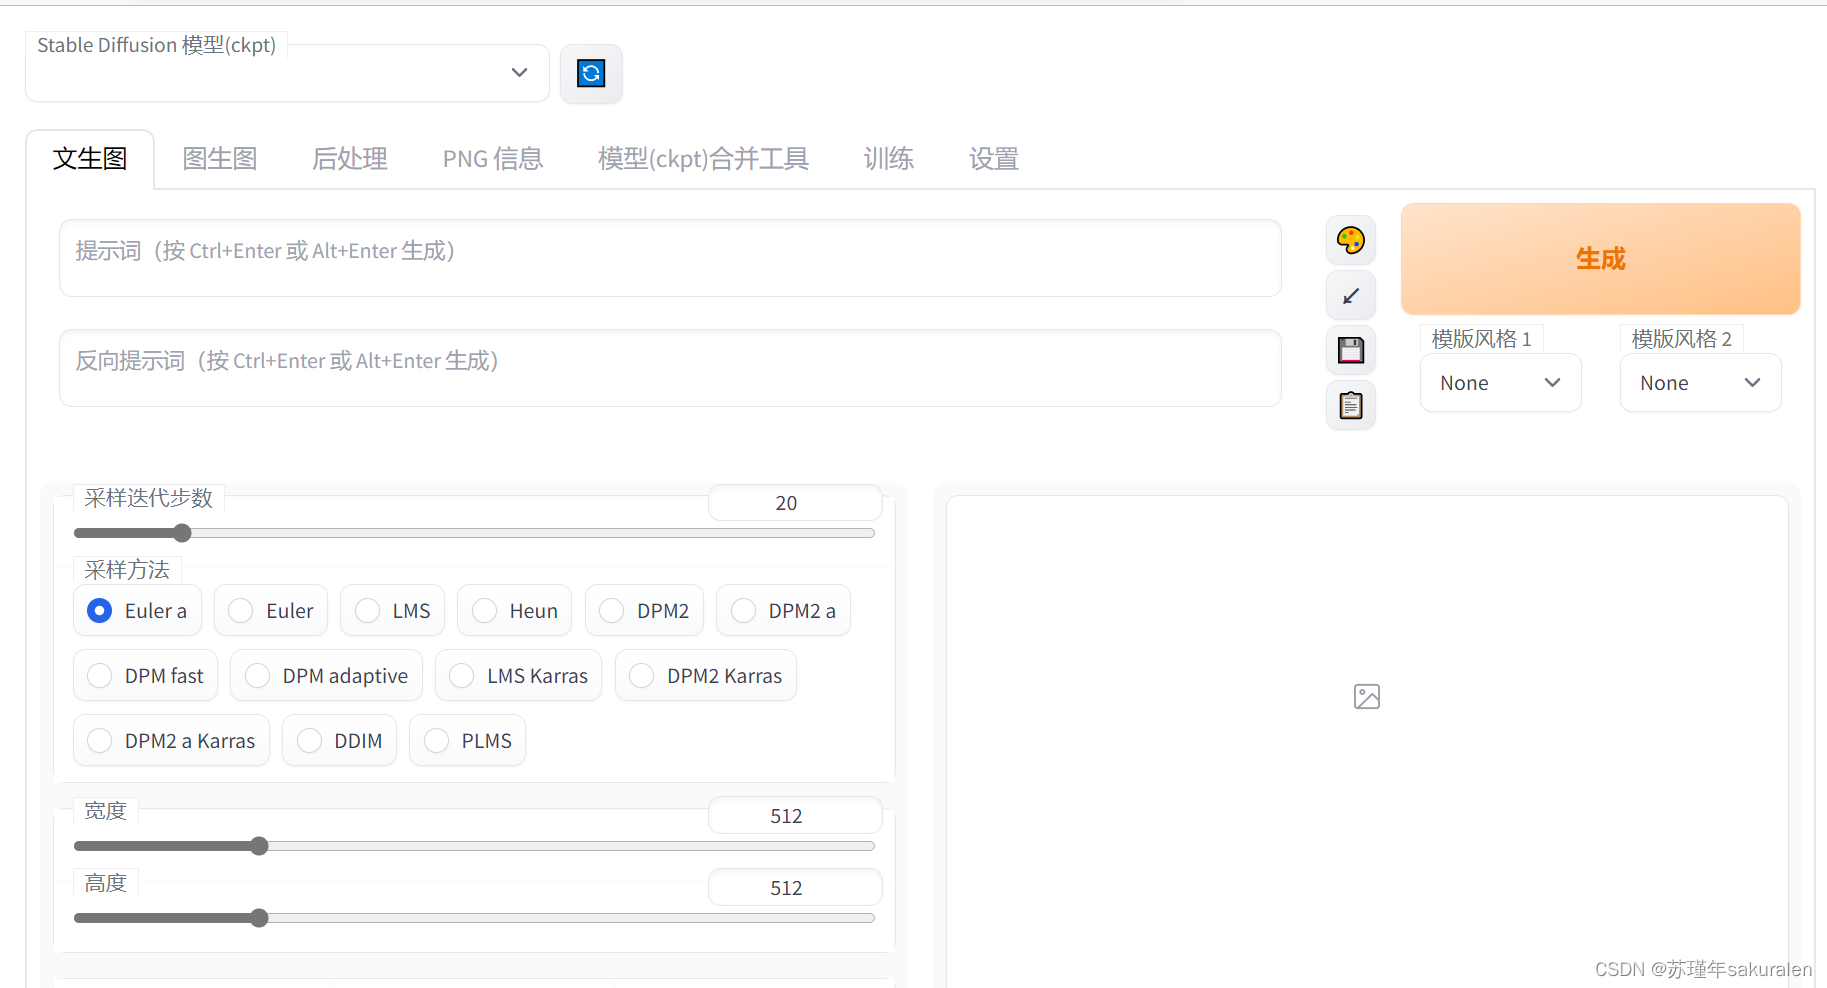Focus the 提示词 prompt text box
This screenshot has height=988, width=1827.
click(670, 258)
